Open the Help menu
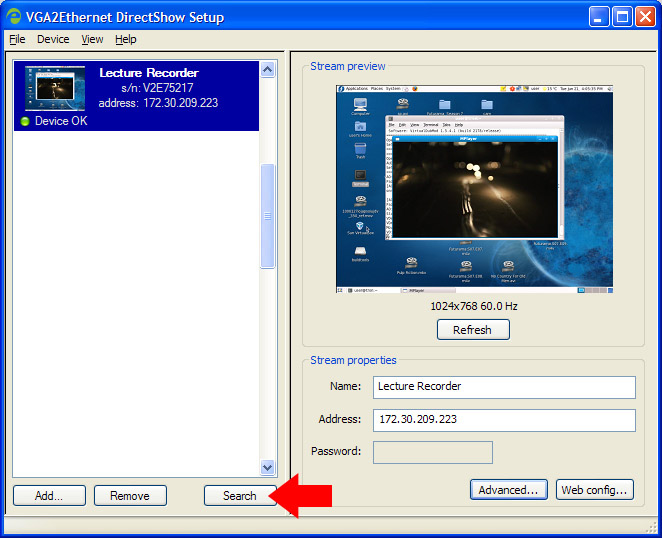The height and width of the screenshot is (538, 662). [x=125, y=39]
